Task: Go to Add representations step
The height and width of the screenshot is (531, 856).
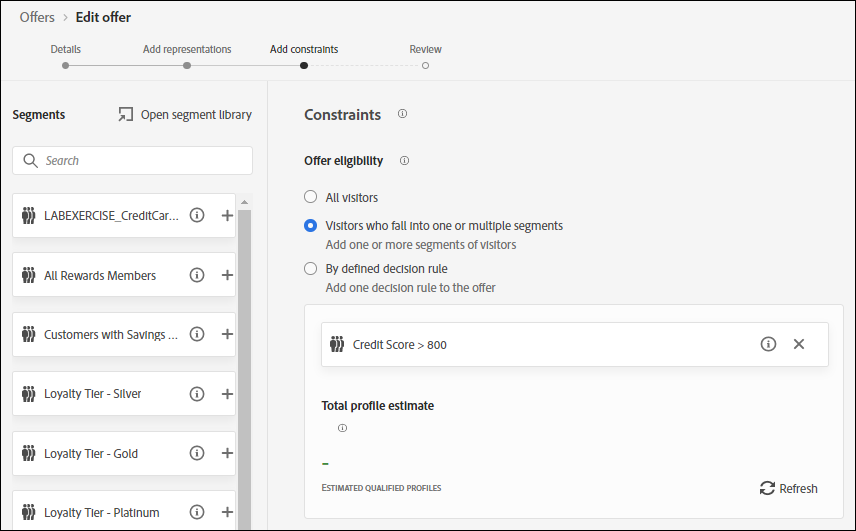Action: click(187, 49)
